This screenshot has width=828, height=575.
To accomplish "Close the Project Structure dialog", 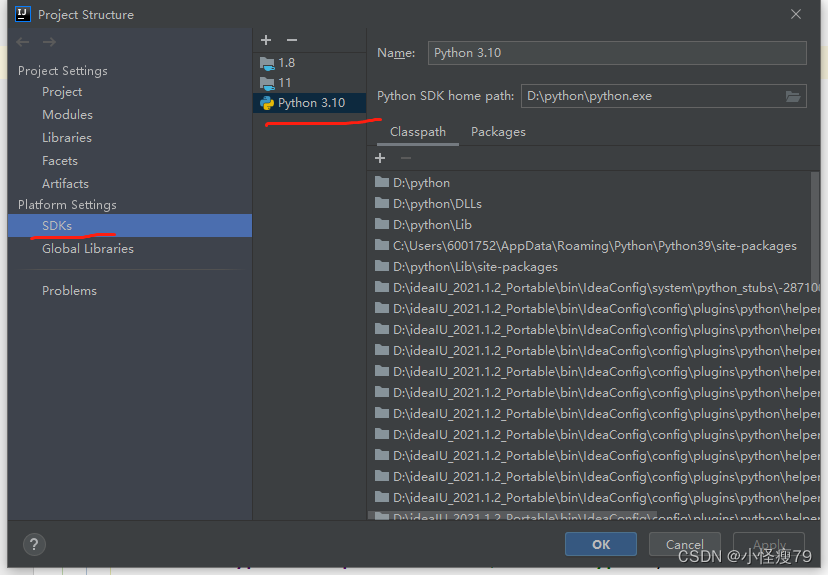I will 796,14.
